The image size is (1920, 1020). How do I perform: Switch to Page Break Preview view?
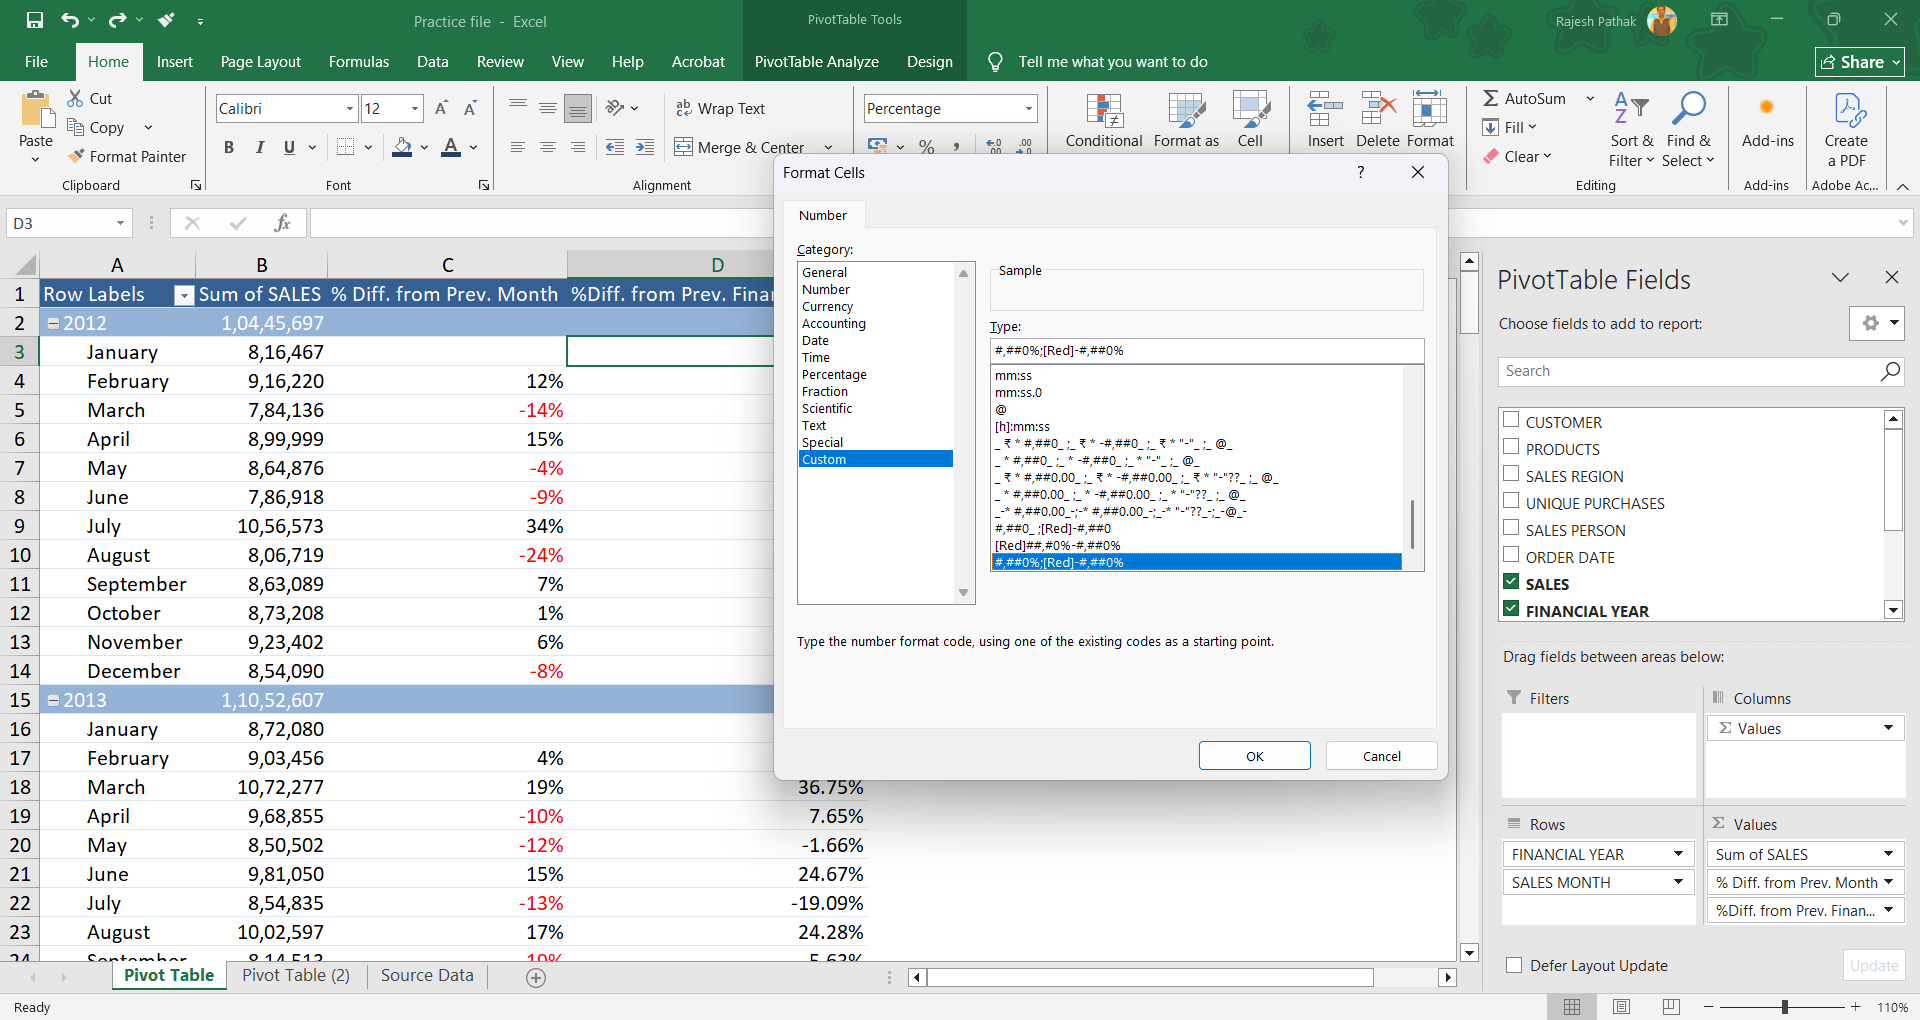[1670, 1006]
